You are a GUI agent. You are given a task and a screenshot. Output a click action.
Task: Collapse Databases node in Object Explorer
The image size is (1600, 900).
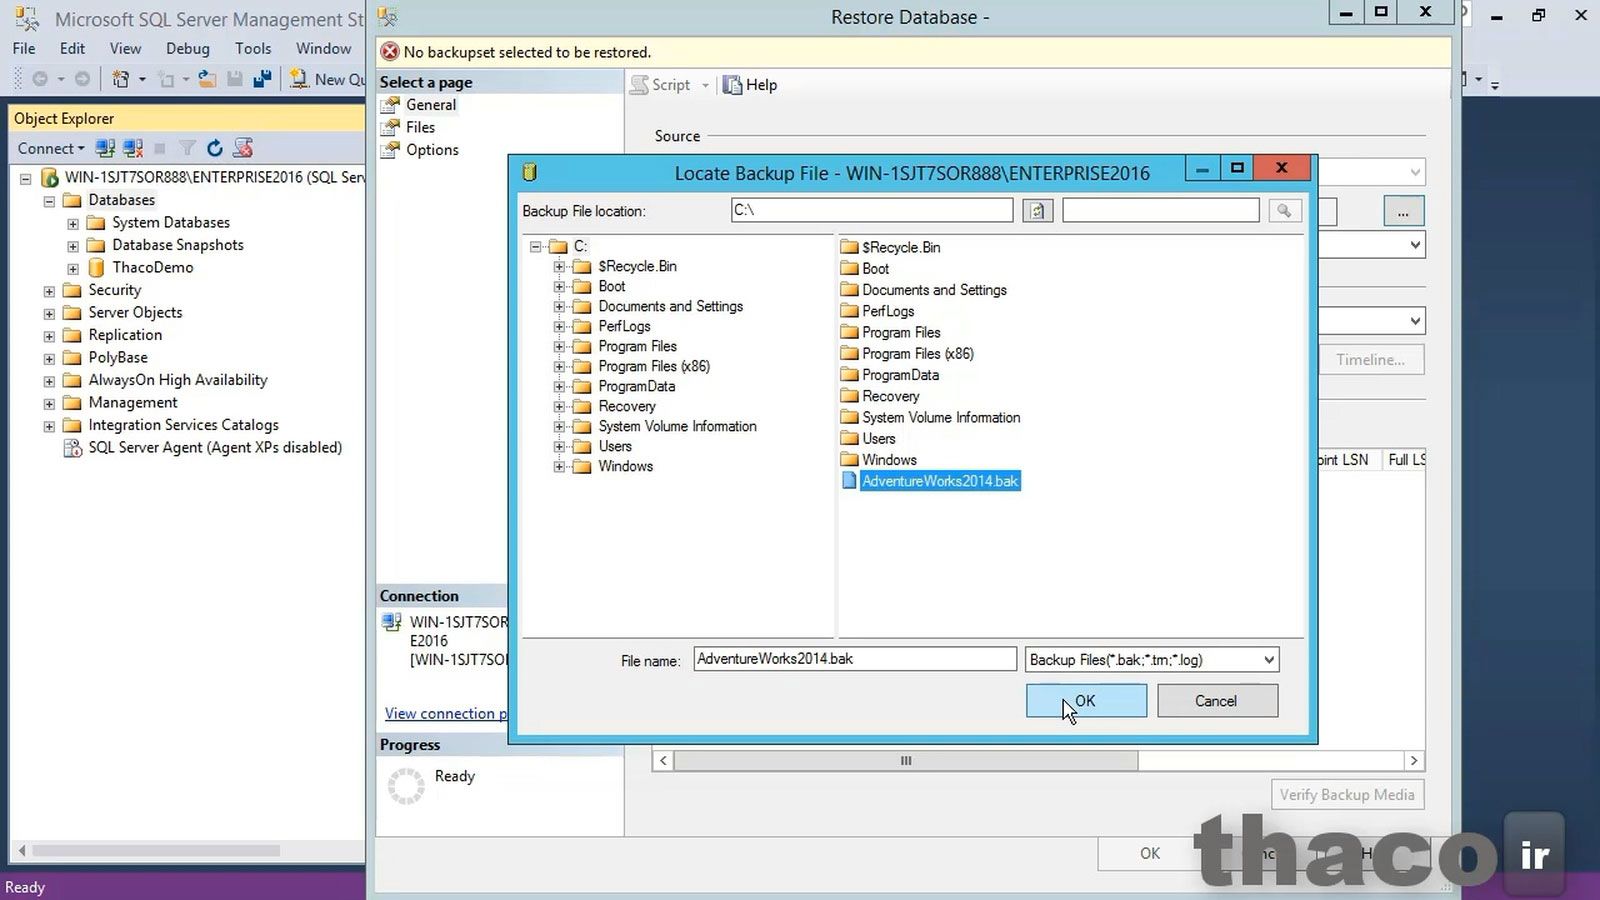tap(49, 201)
